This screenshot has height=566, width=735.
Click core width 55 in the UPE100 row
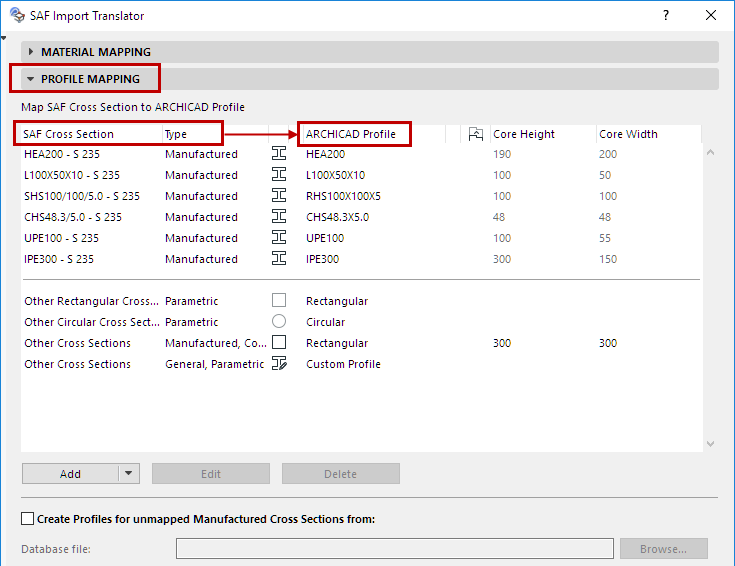point(605,238)
